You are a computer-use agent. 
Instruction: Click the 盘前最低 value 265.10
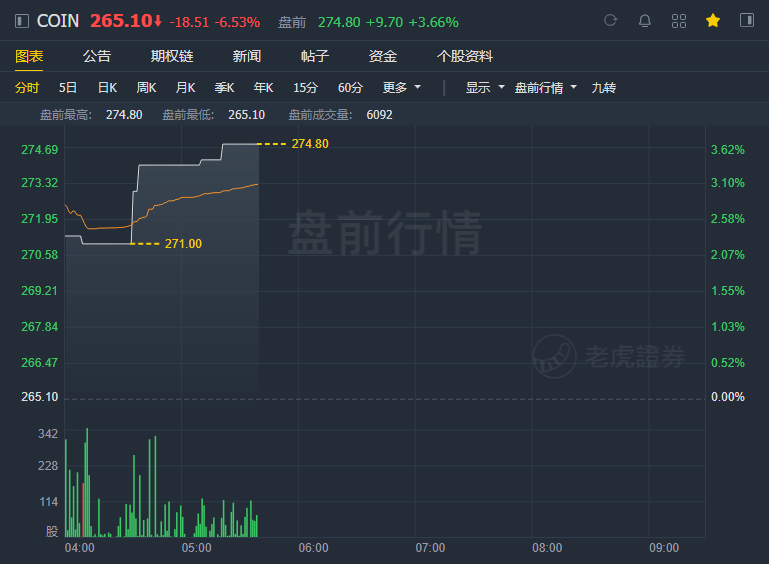pos(246,115)
